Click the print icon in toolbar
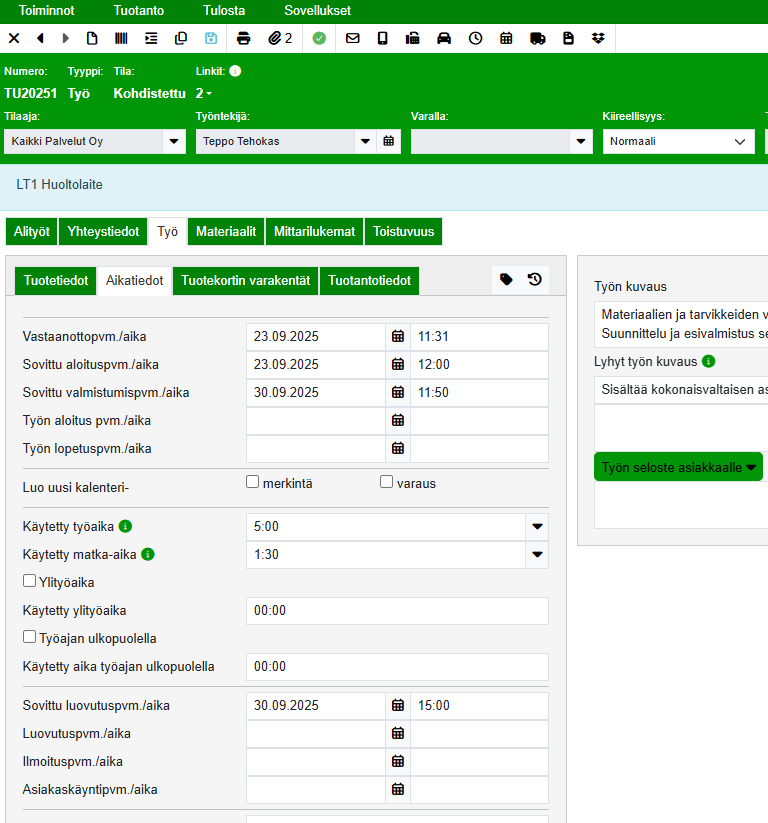The image size is (768, 823). click(x=243, y=38)
